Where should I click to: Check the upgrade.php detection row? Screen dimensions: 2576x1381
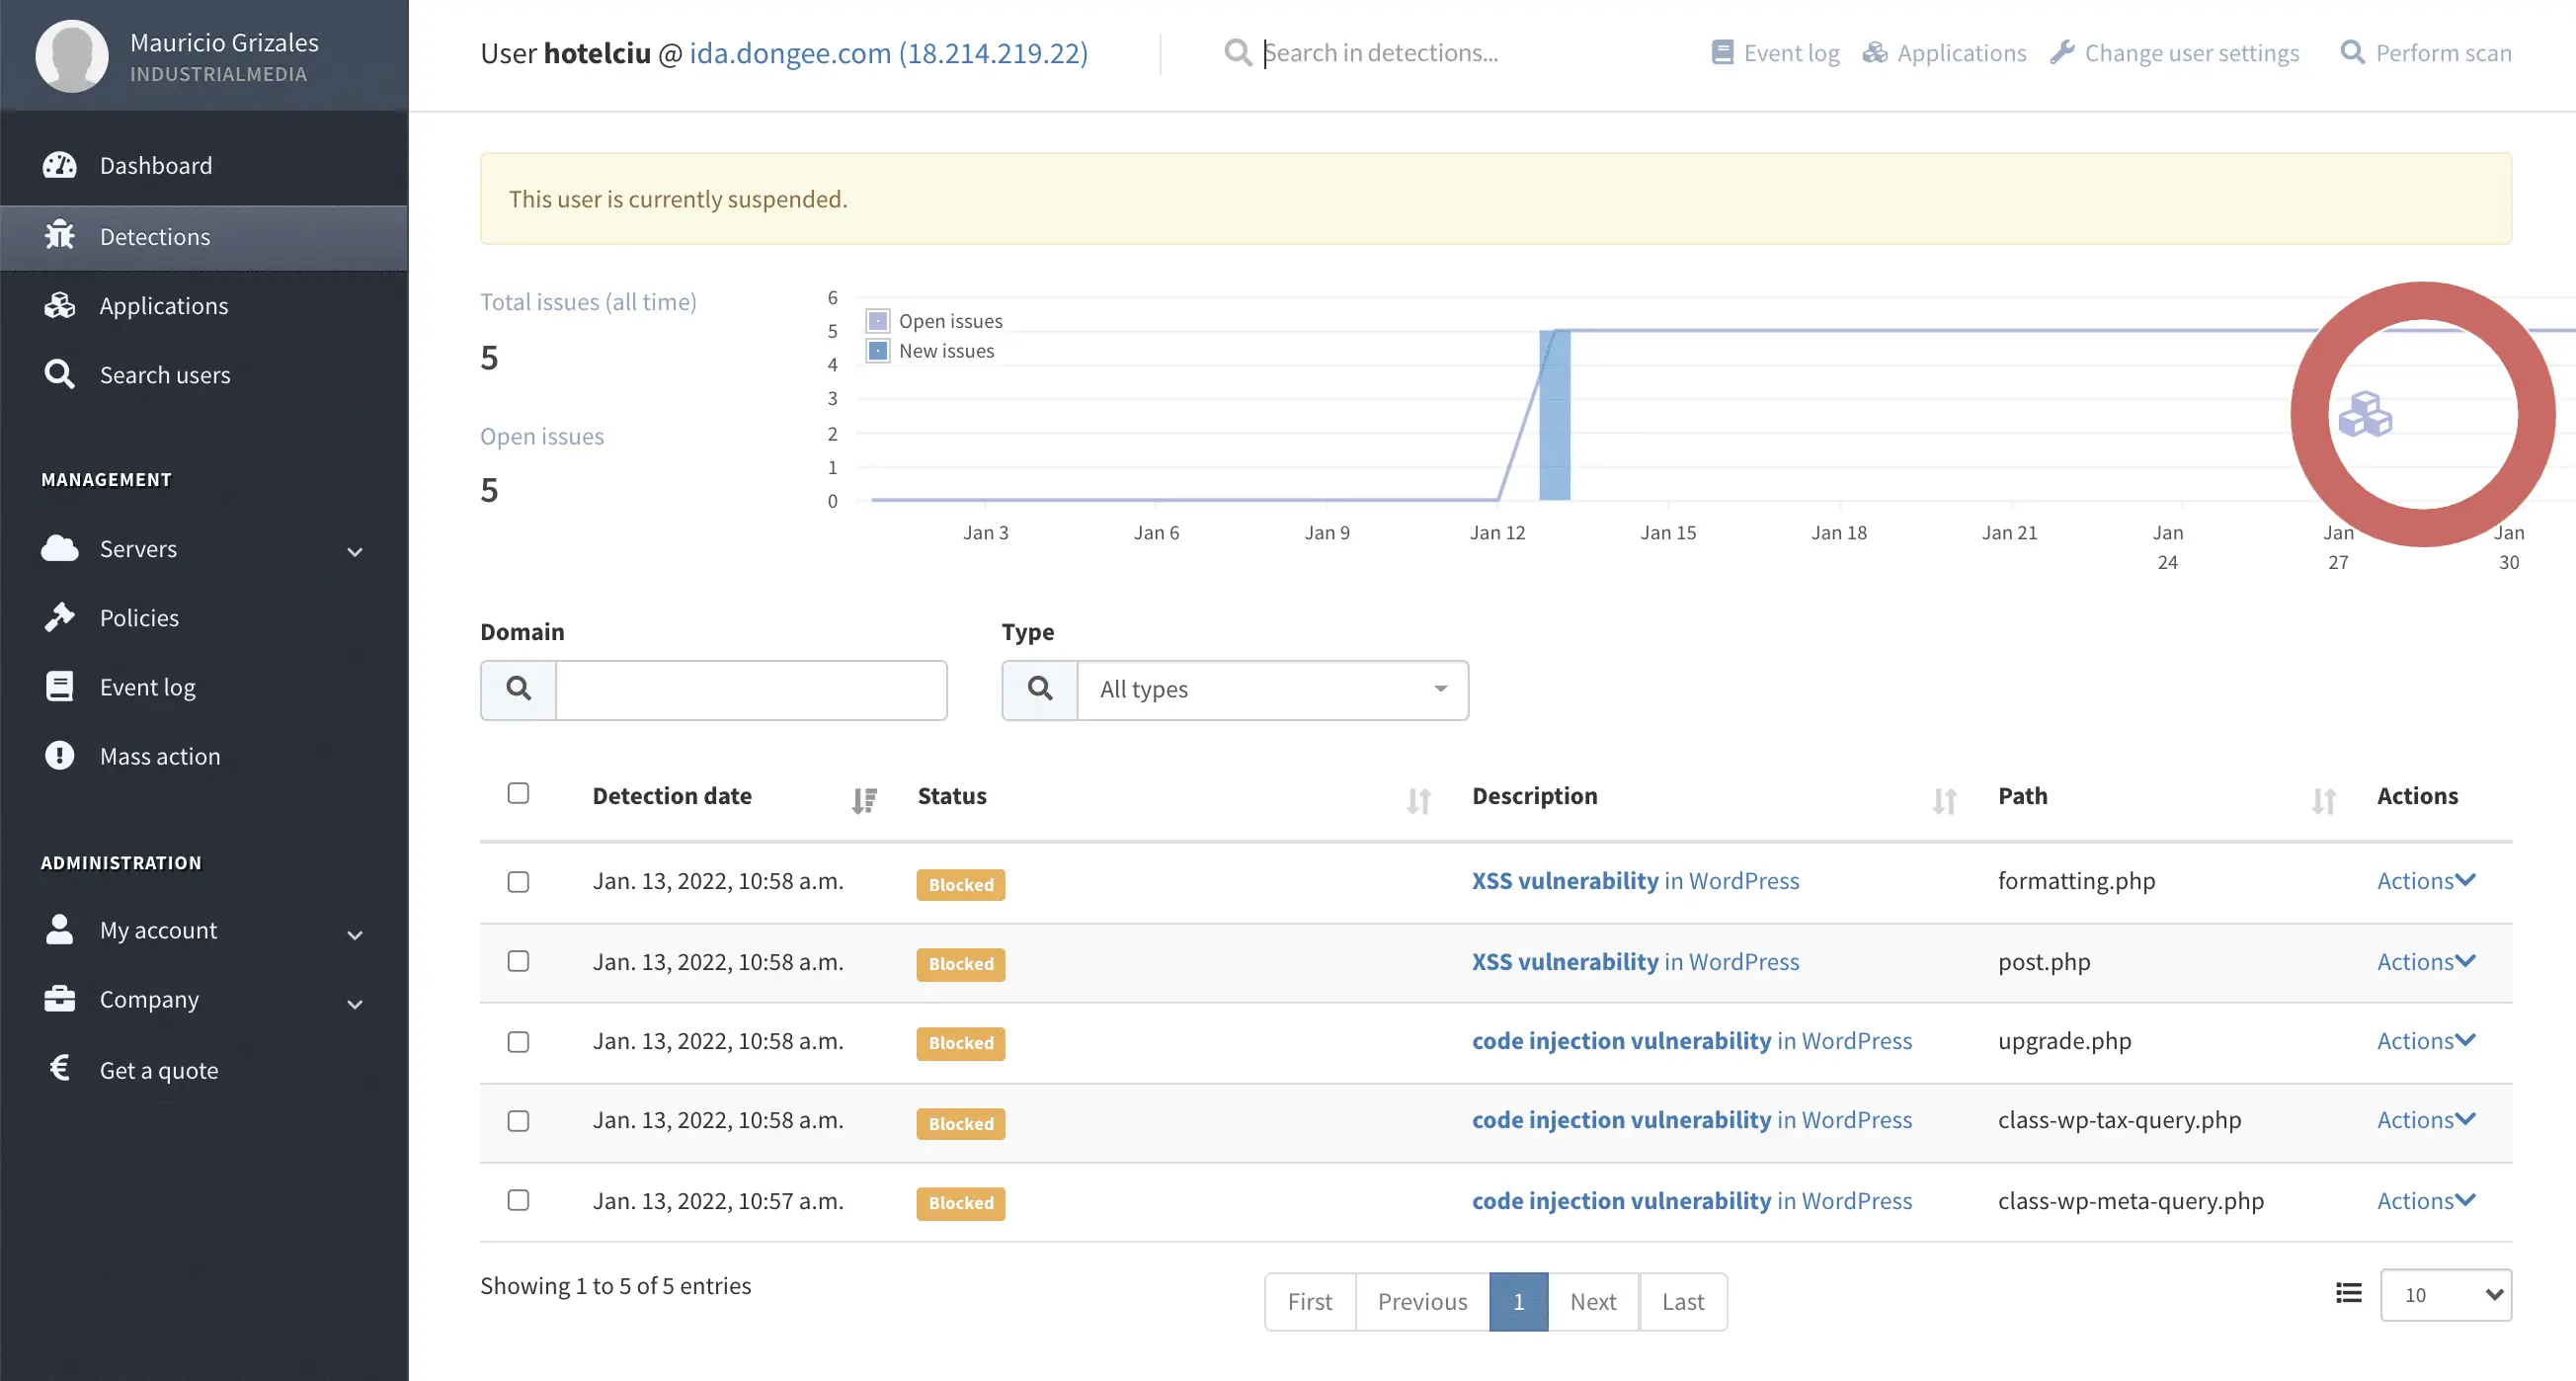tap(518, 1042)
